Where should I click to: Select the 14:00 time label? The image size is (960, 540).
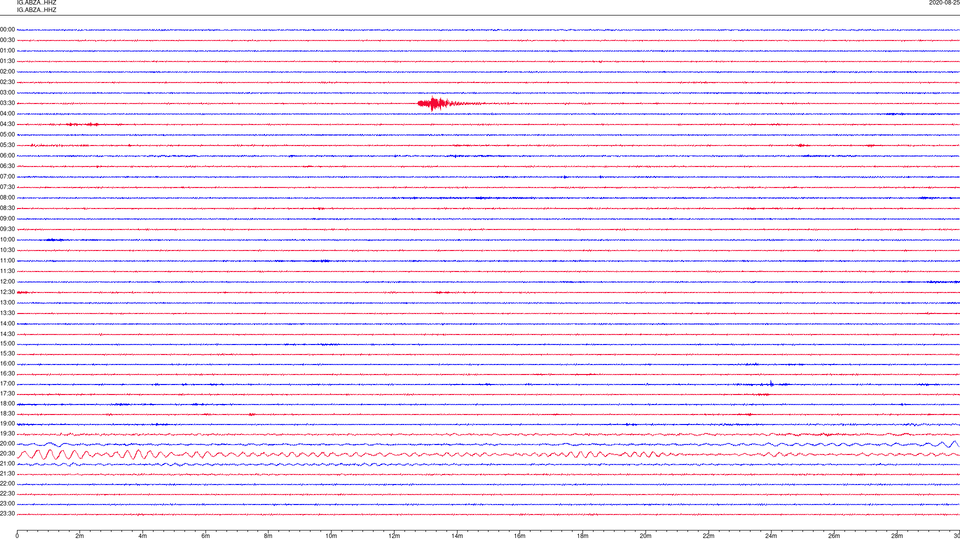[x=7, y=323]
